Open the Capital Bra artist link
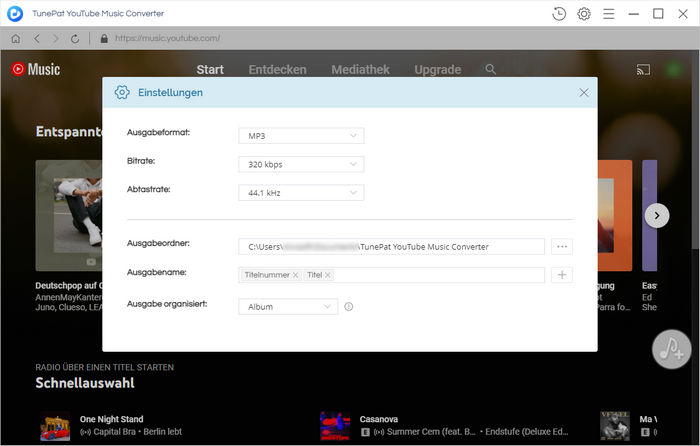The image size is (700, 446). click(x=114, y=432)
